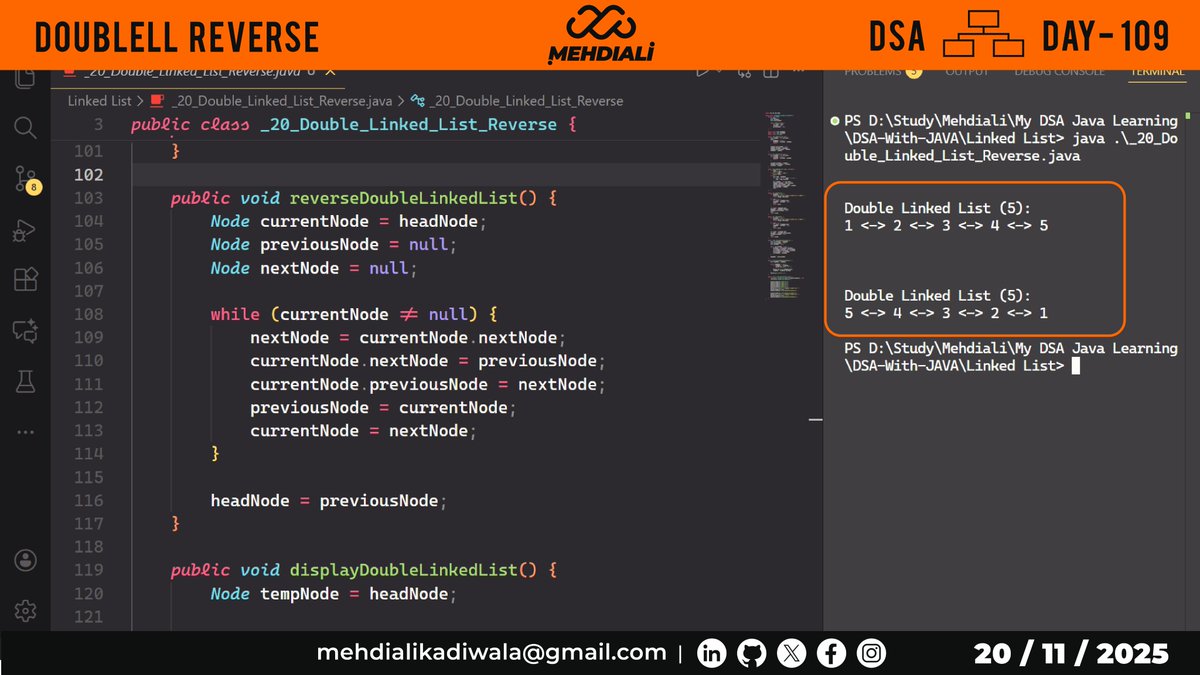Open the Chat view icon

[26, 330]
